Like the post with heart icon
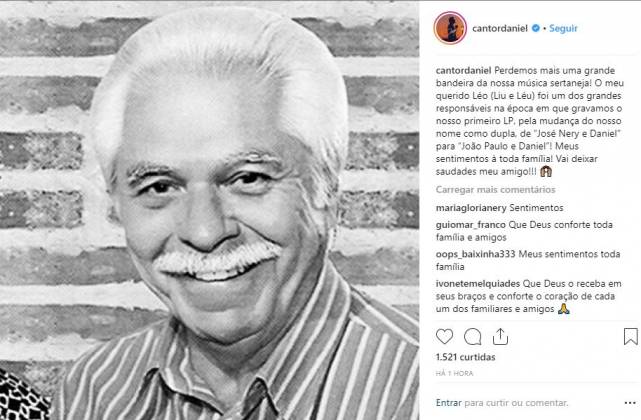 (x=444, y=337)
